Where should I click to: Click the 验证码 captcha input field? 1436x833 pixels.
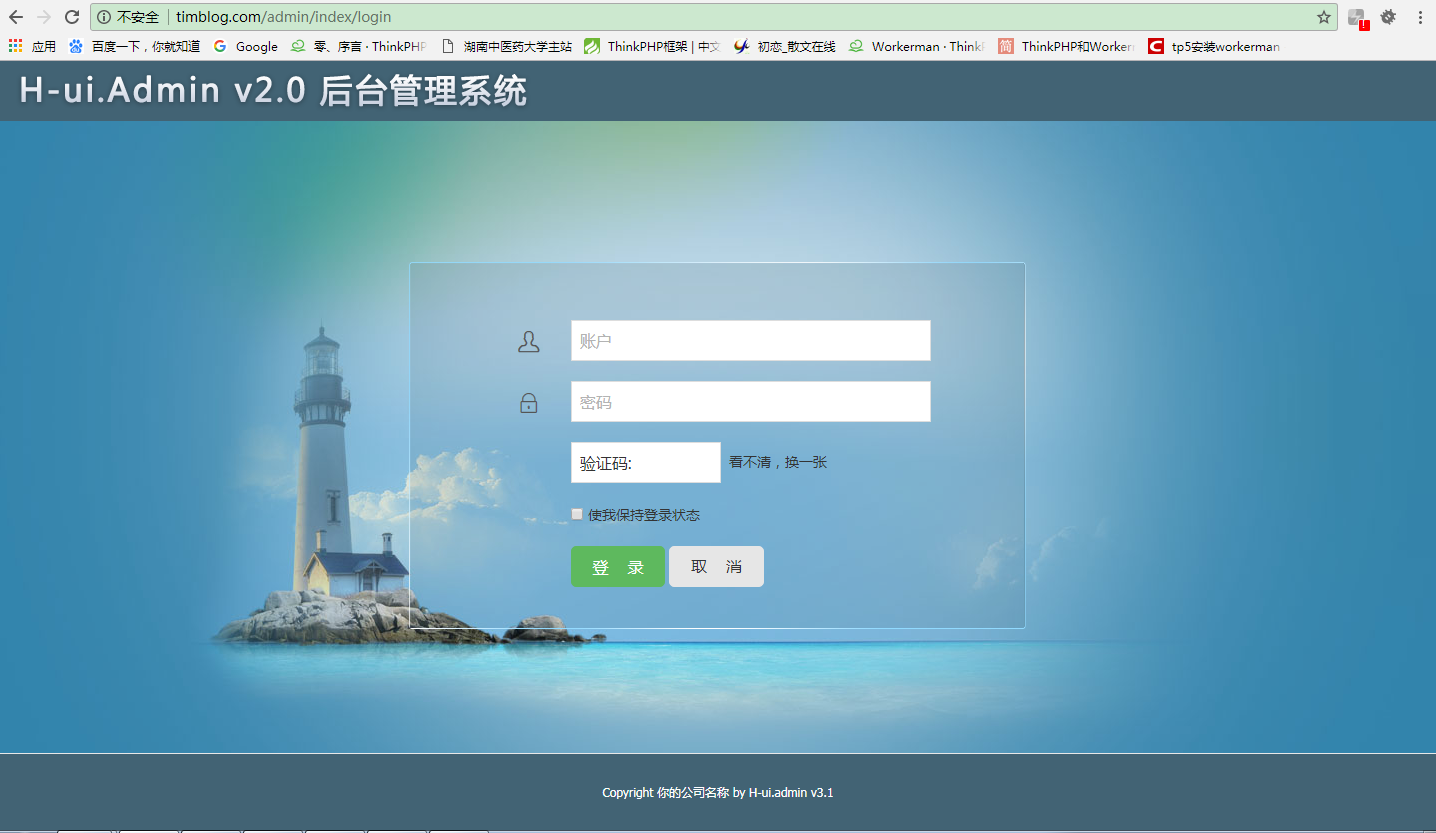coord(646,463)
